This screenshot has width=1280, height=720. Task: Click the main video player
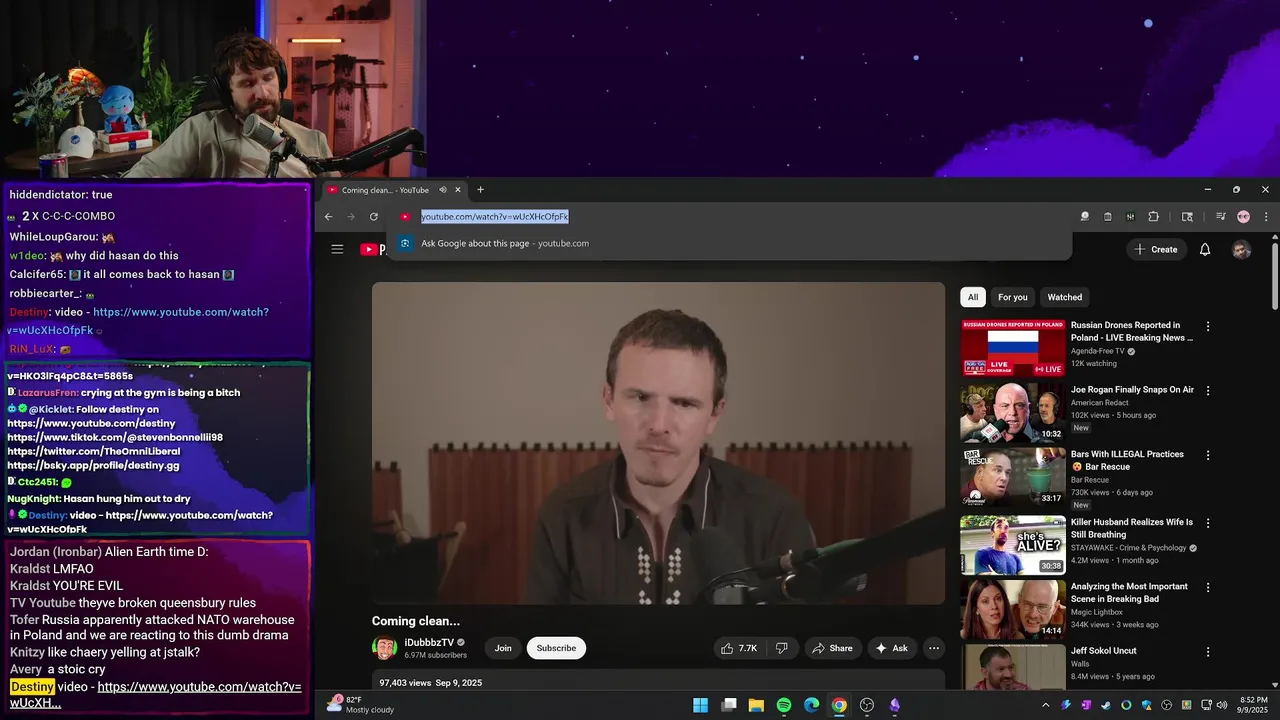tap(658, 443)
